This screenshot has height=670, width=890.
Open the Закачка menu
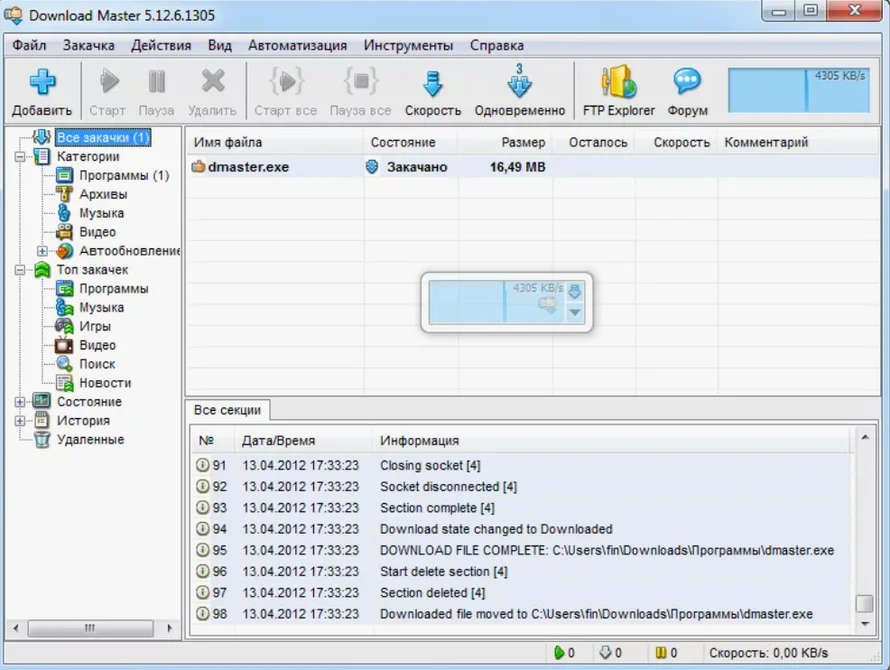[x=89, y=45]
